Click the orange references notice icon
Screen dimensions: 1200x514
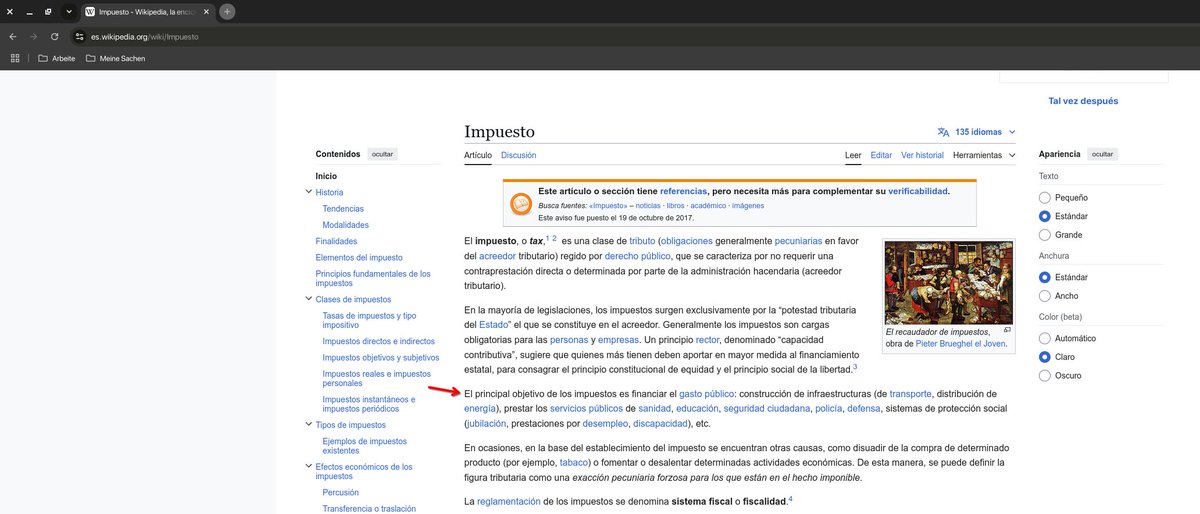point(521,204)
